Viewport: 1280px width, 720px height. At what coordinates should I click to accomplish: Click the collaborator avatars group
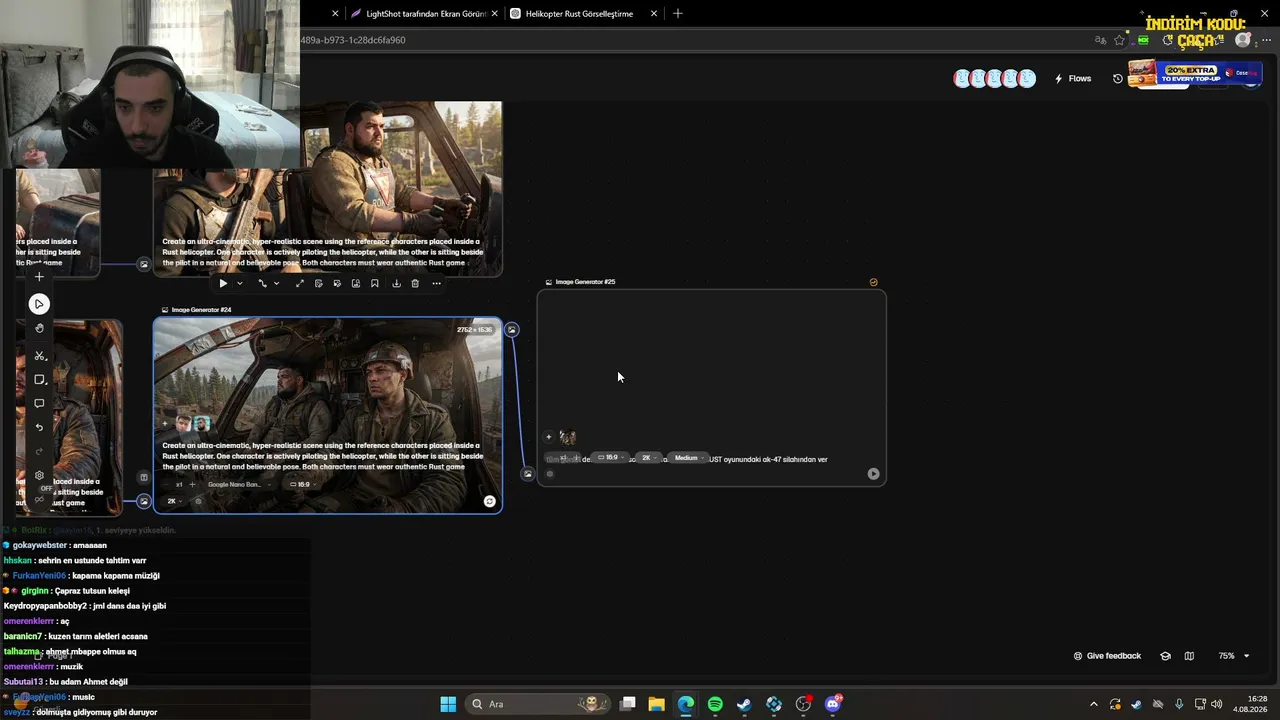pos(994,79)
